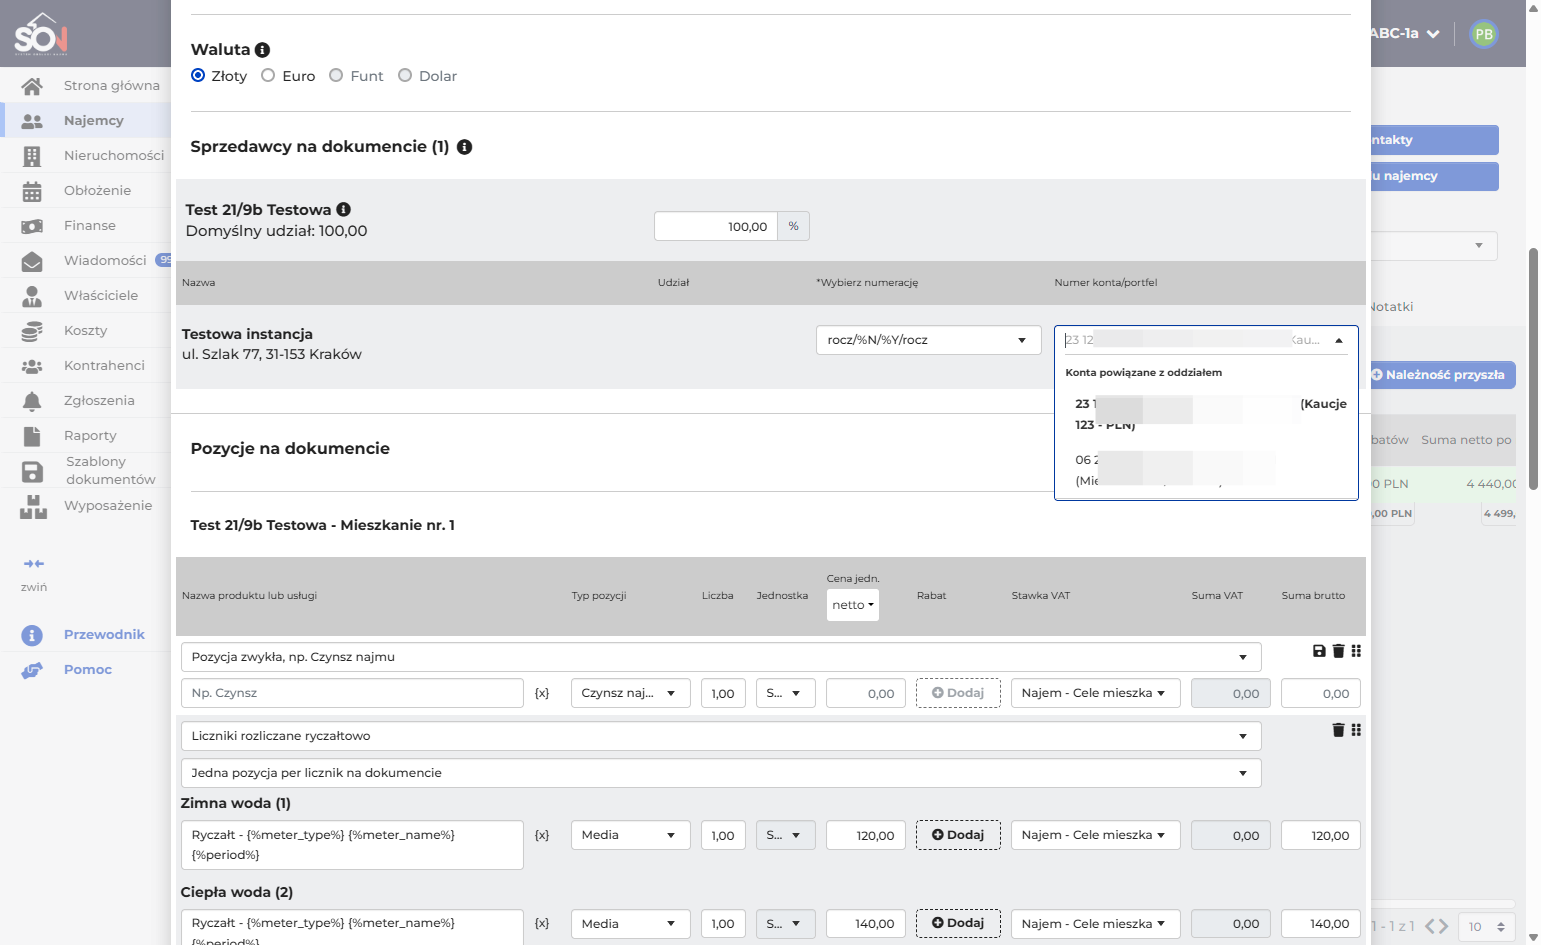Screen dimensions: 1541x945
Task: Save the Czynsz najmu position with floppy icon
Action: click(x=1319, y=651)
